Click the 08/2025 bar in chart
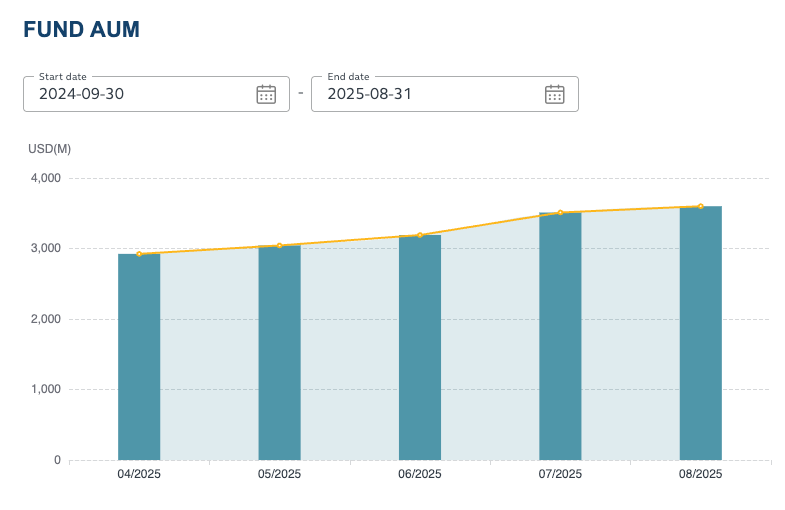Viewport: 785px width, 510px height. coord(700,335)
